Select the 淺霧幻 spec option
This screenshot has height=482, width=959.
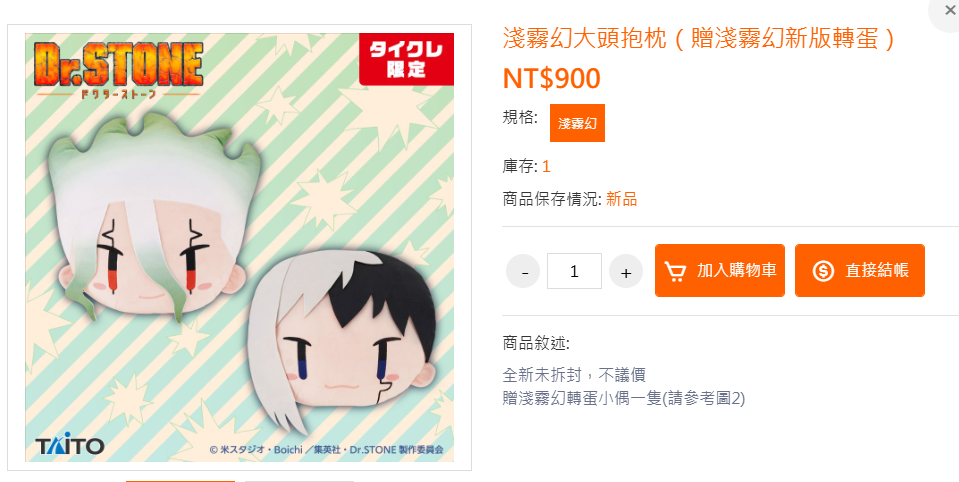pos(577,123)
